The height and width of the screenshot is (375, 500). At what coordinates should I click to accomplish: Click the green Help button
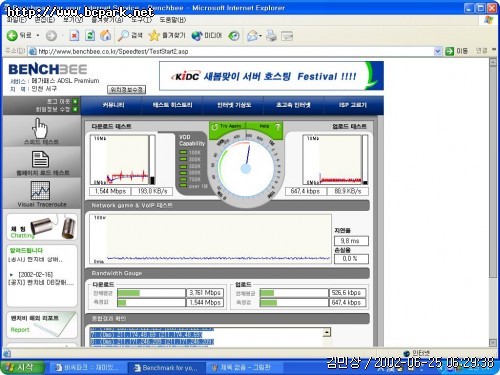[264, 127]
